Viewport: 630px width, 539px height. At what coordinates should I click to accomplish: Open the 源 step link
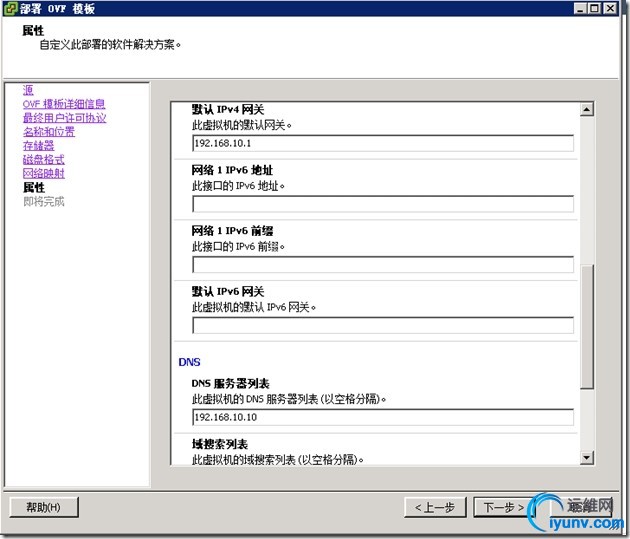(28, 90)
